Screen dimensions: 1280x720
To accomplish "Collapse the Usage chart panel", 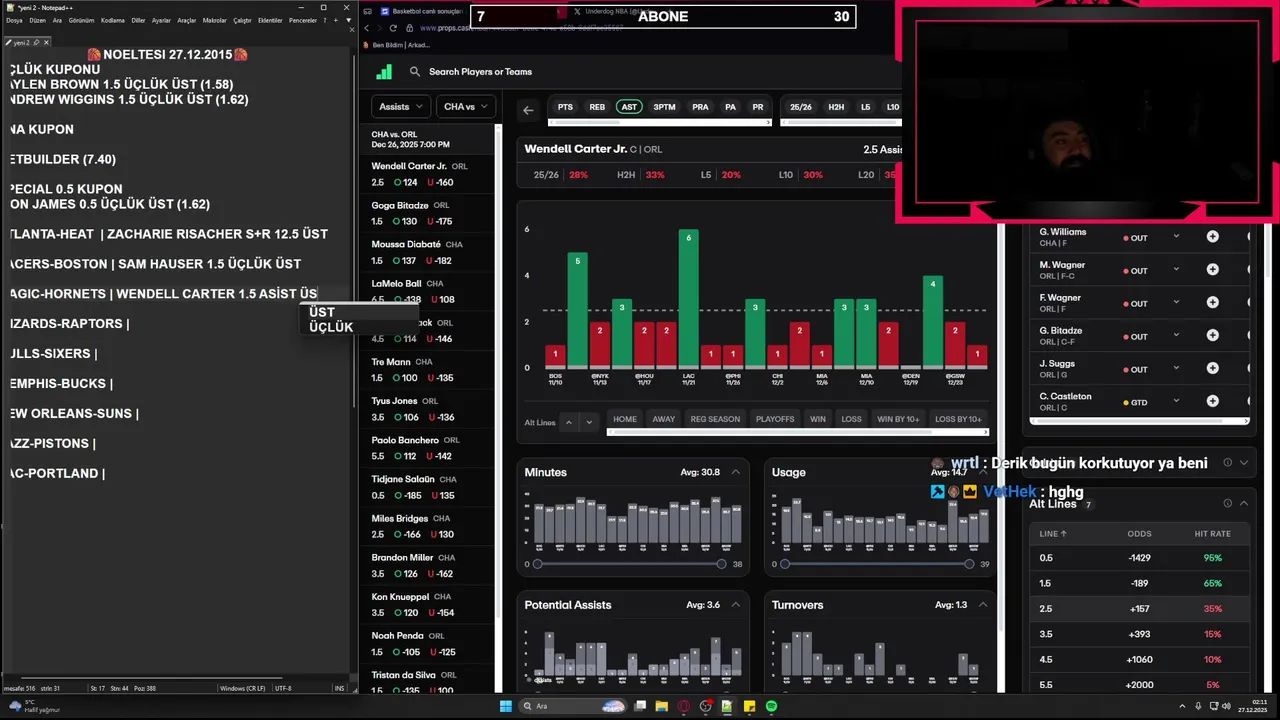I will [x=983, y=472].
